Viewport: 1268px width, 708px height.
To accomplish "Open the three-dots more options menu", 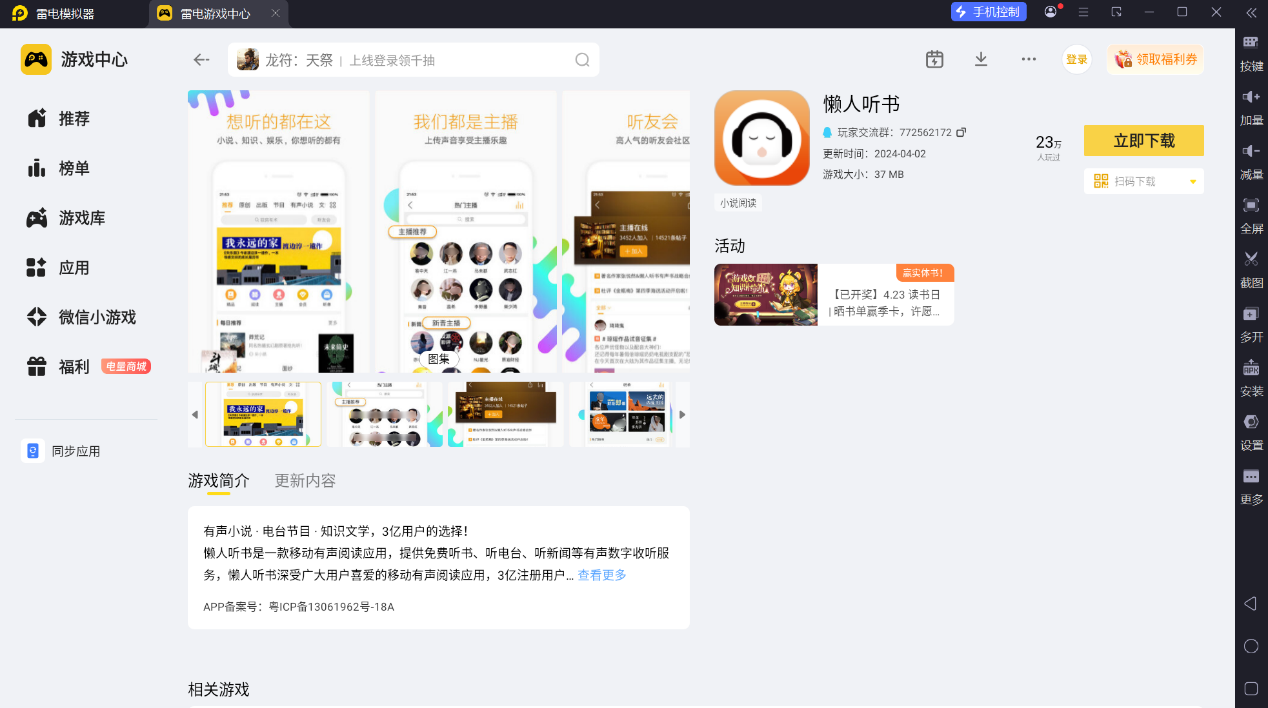I will pyautogui.click(x=1029, y=59).
